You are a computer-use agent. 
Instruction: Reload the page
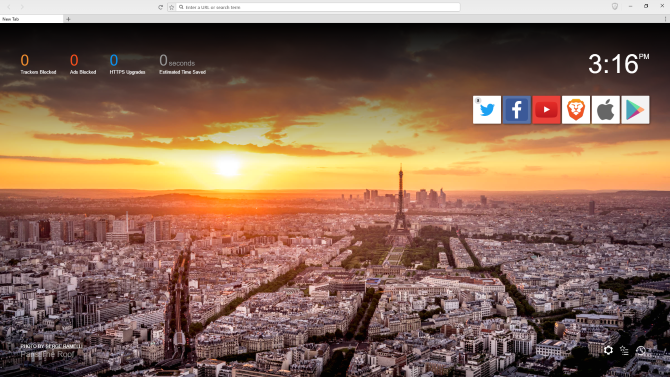coord(160,7)
